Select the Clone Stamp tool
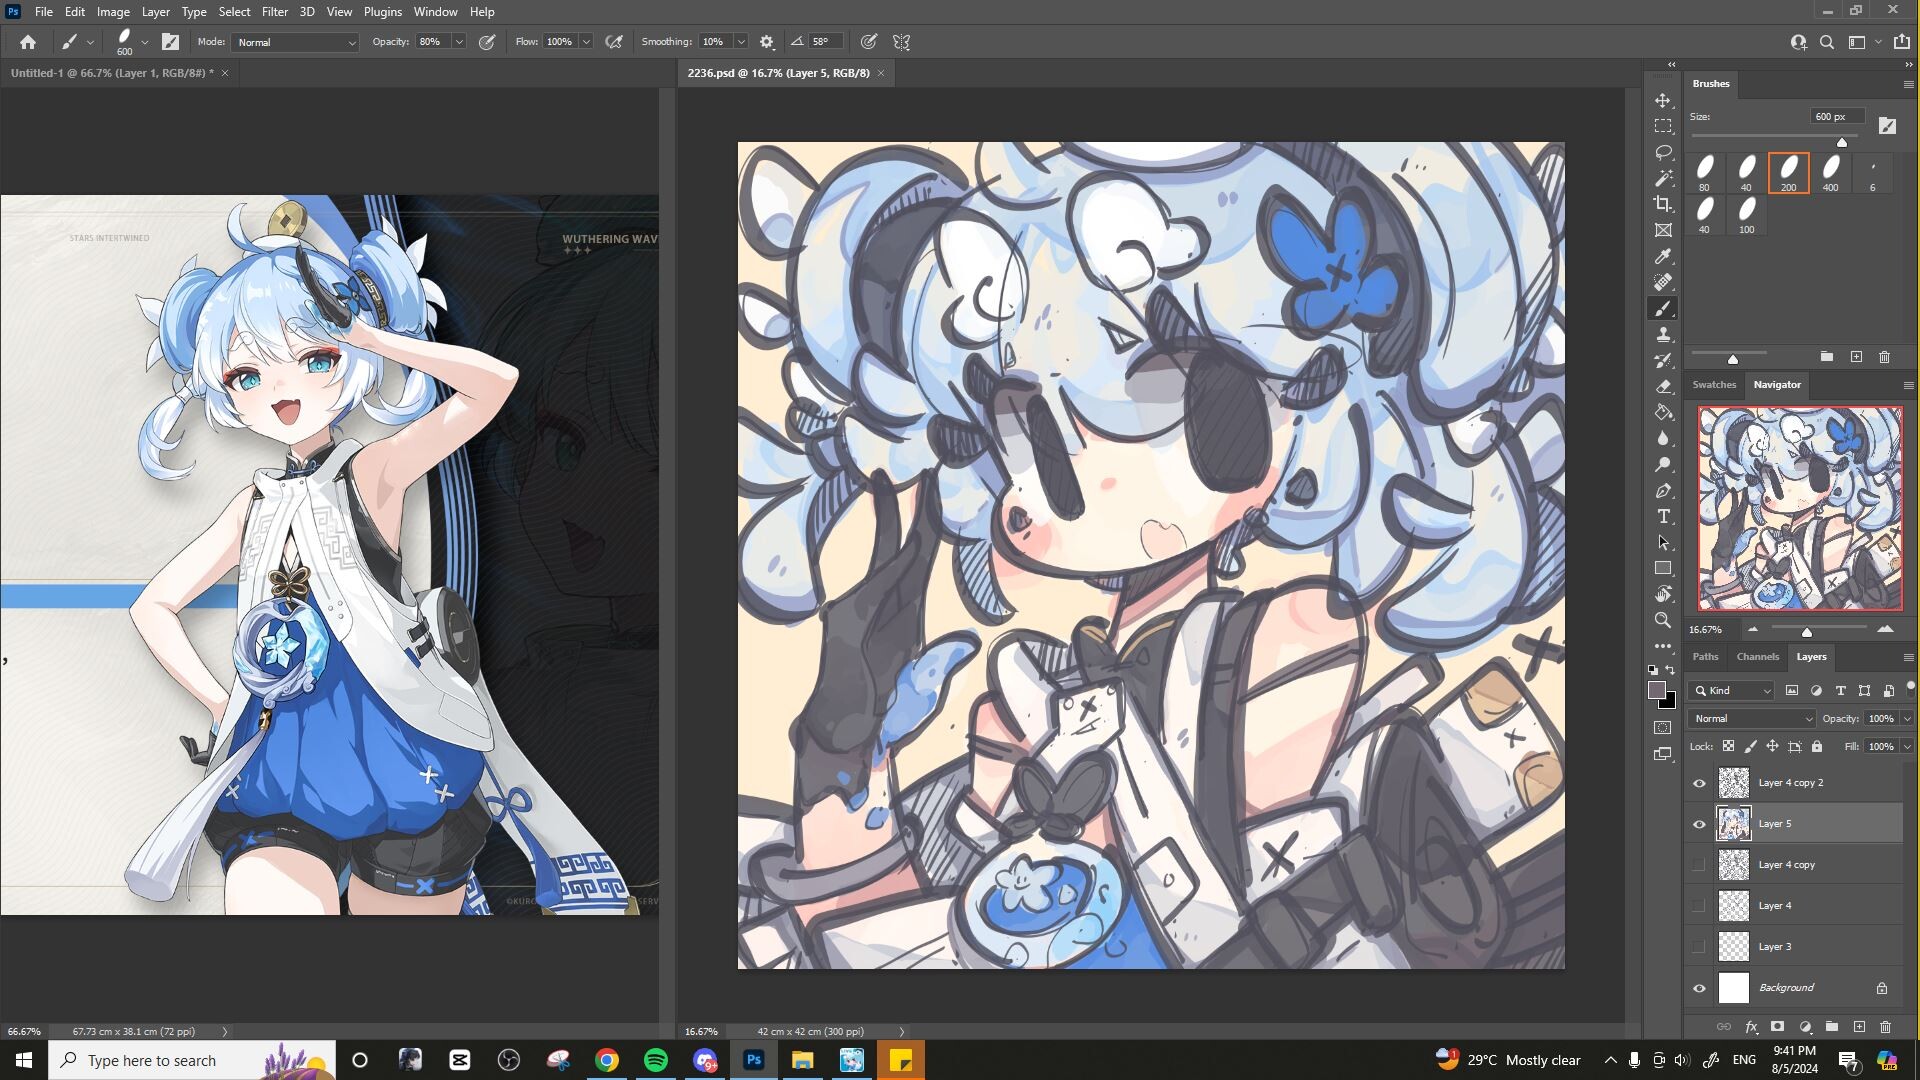This screenshot has height=1080, width=1920. [1663, 334]
